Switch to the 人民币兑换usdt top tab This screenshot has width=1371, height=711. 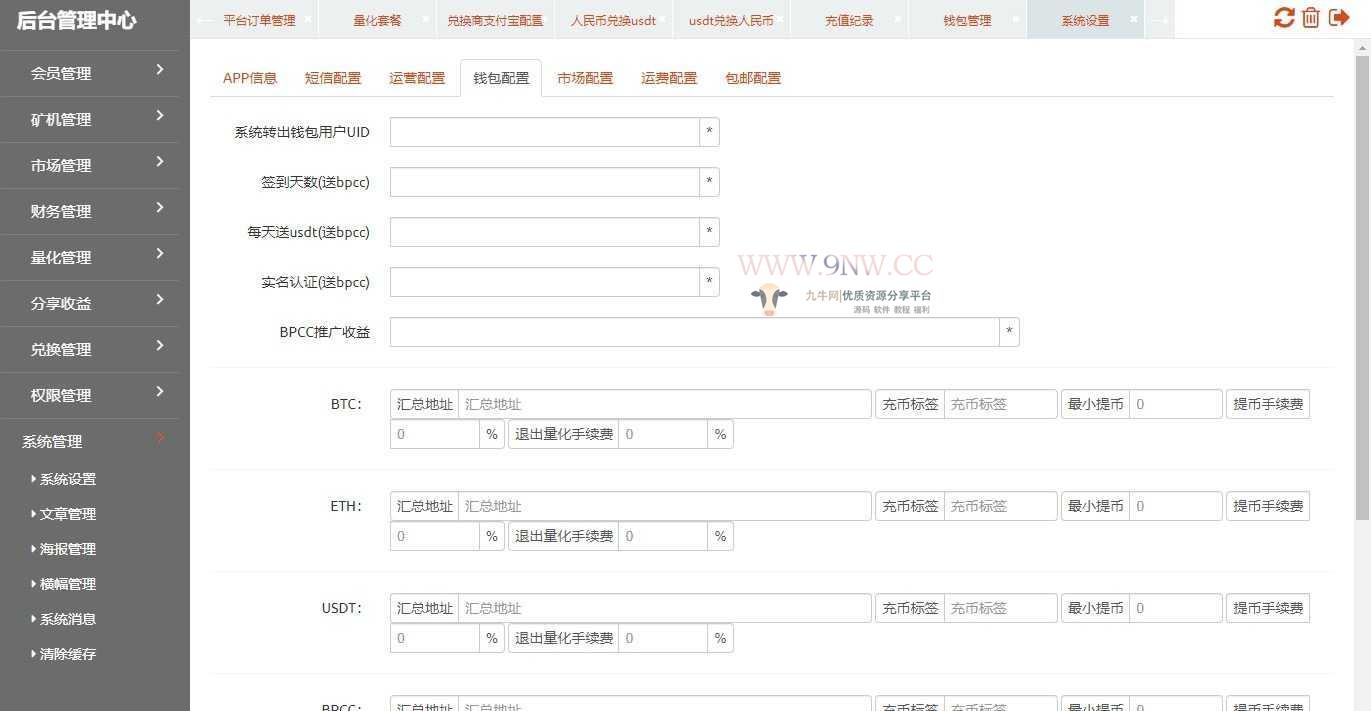[x=613, y=20]
